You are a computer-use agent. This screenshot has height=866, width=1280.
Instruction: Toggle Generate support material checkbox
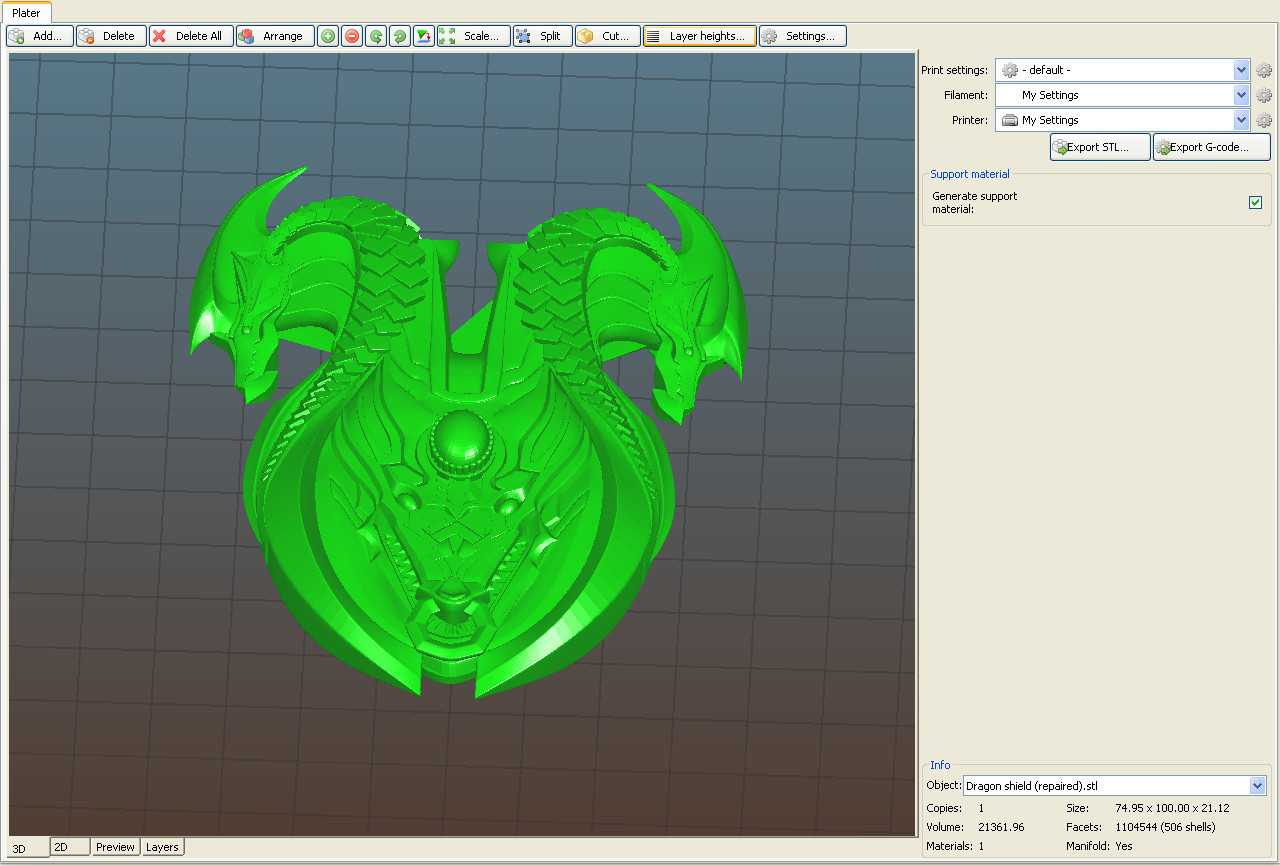pyautogui.click(x=1255, y=203)
